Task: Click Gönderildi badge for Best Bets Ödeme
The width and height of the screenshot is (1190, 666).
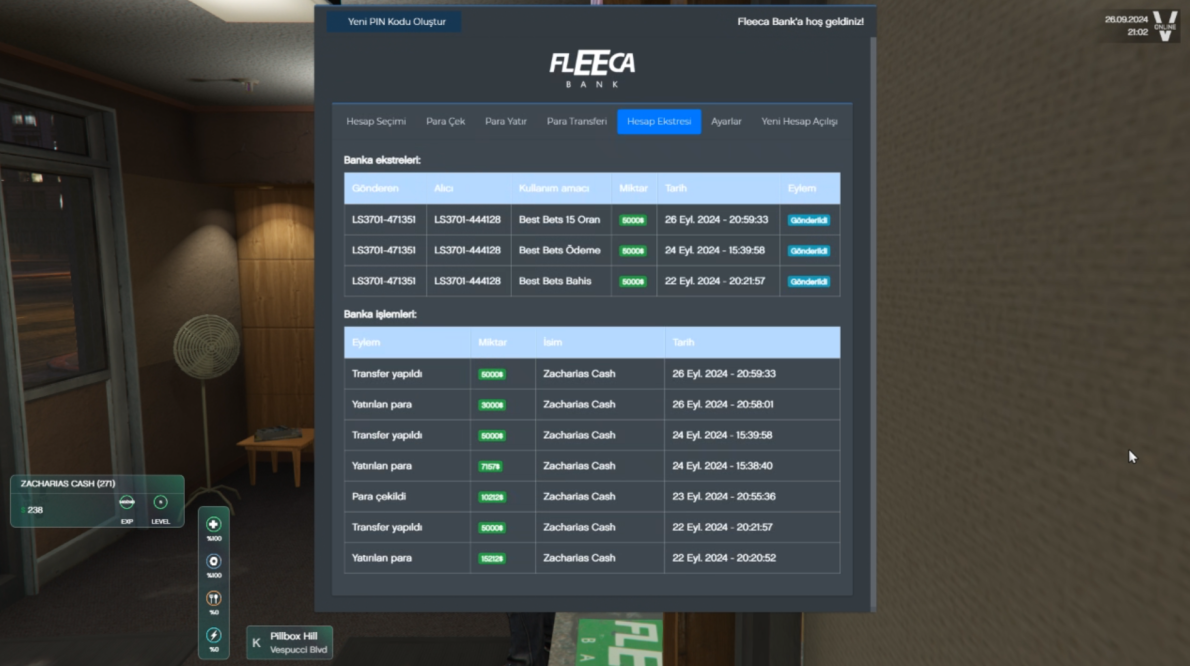Action: click(x=808, y=251)
